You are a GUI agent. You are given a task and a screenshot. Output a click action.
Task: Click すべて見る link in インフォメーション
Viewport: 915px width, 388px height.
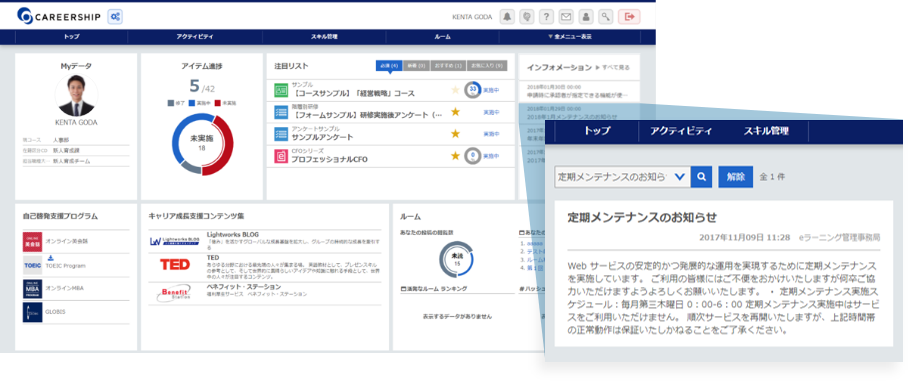[612, 68]
